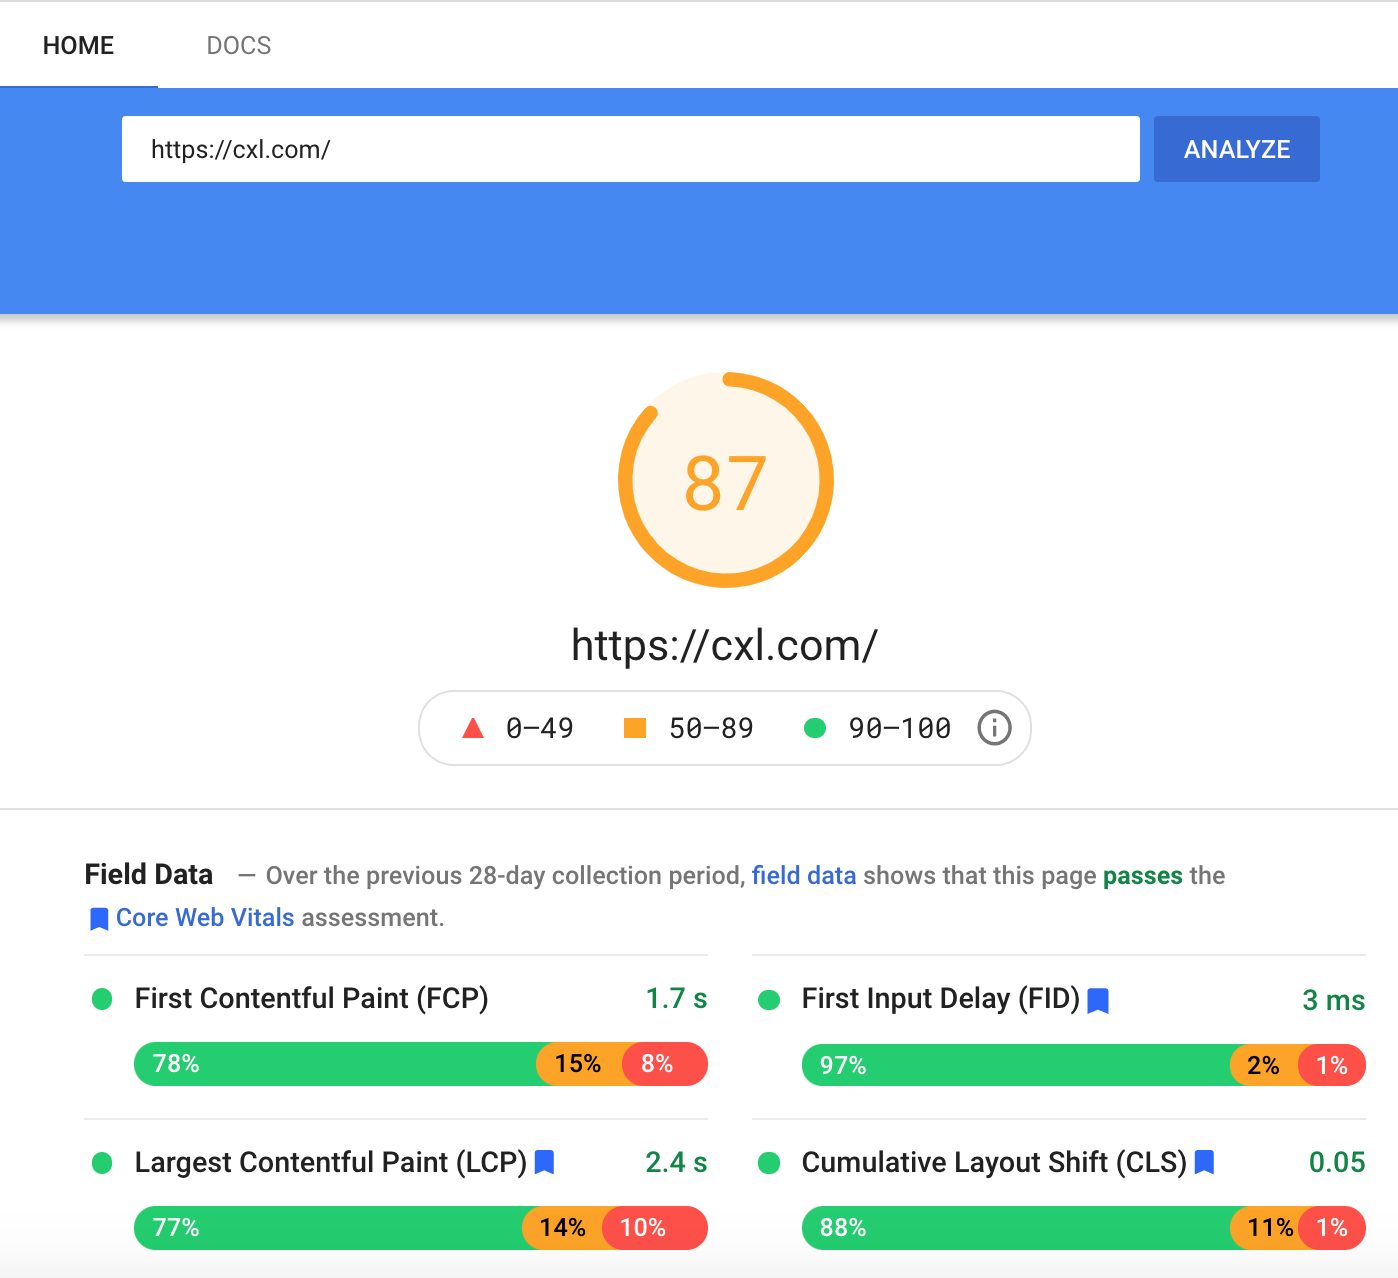
Task: Click the bookmark icon beside First Input Delay
Action: pyautogui.click(x=1098, y=1000)
